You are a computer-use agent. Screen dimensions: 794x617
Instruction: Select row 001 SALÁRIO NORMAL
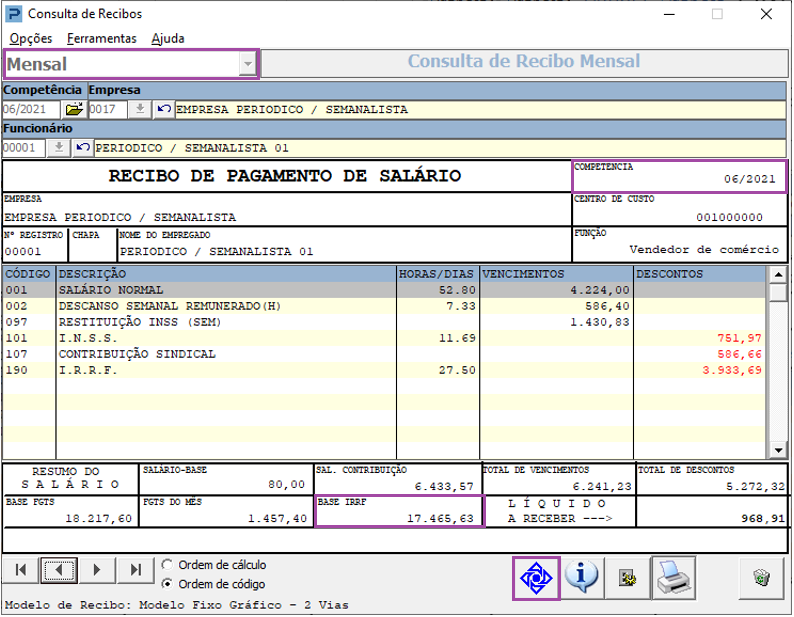pyautogui.click(x=385, y=290)
